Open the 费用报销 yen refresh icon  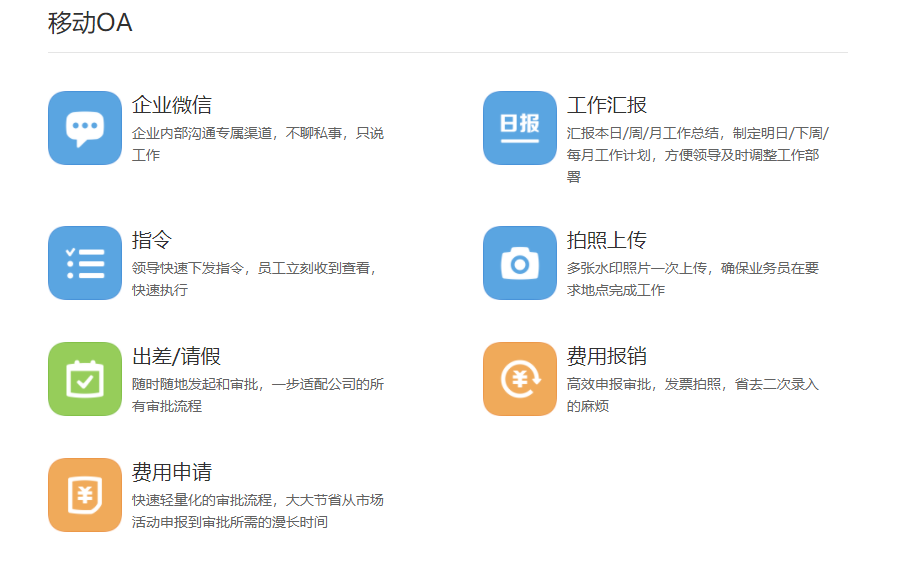point(520,379)
